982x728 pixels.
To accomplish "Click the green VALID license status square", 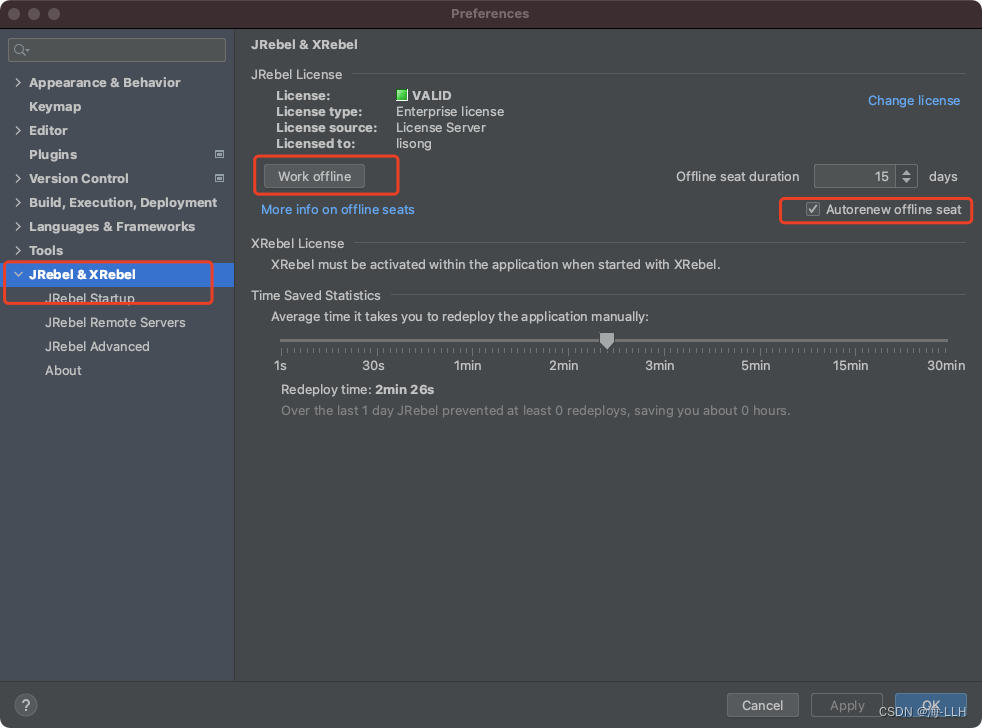I will click(402, 95).
